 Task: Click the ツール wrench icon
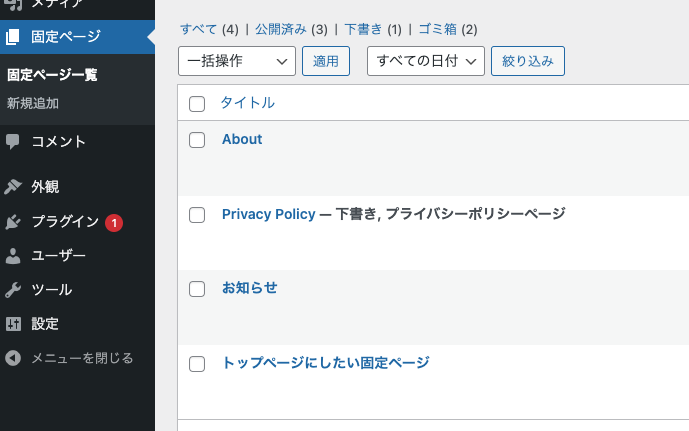click(x=13, y=290)
